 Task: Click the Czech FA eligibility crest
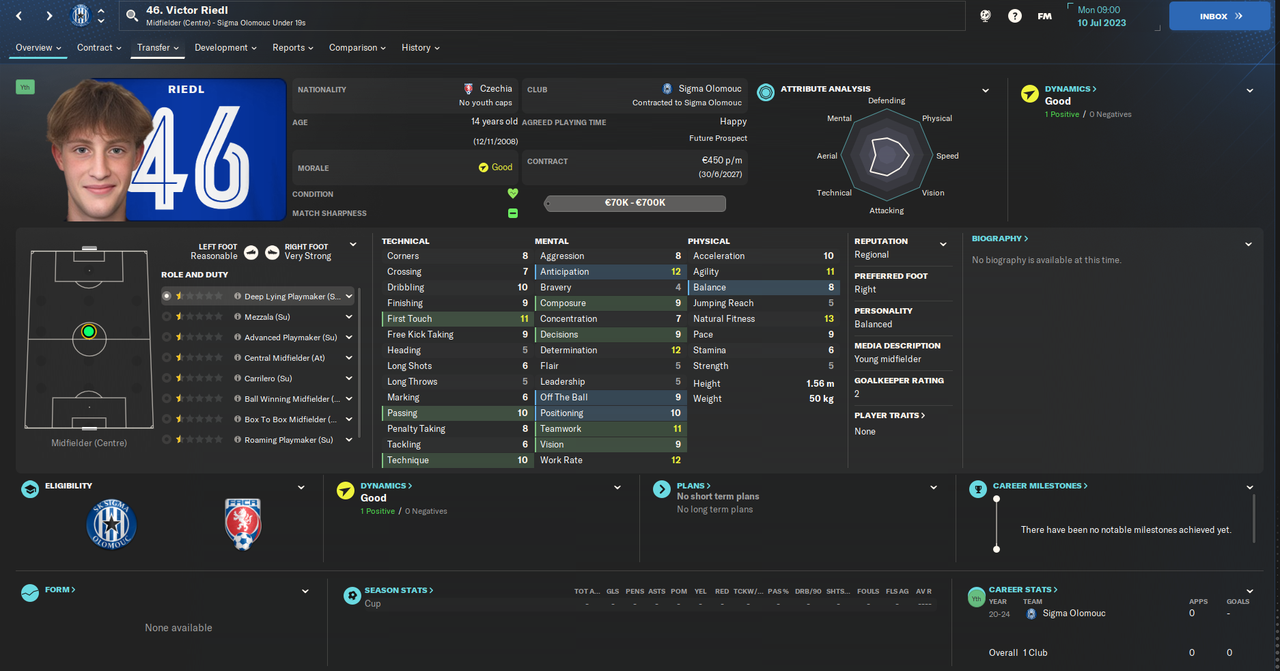pos(243,524)
